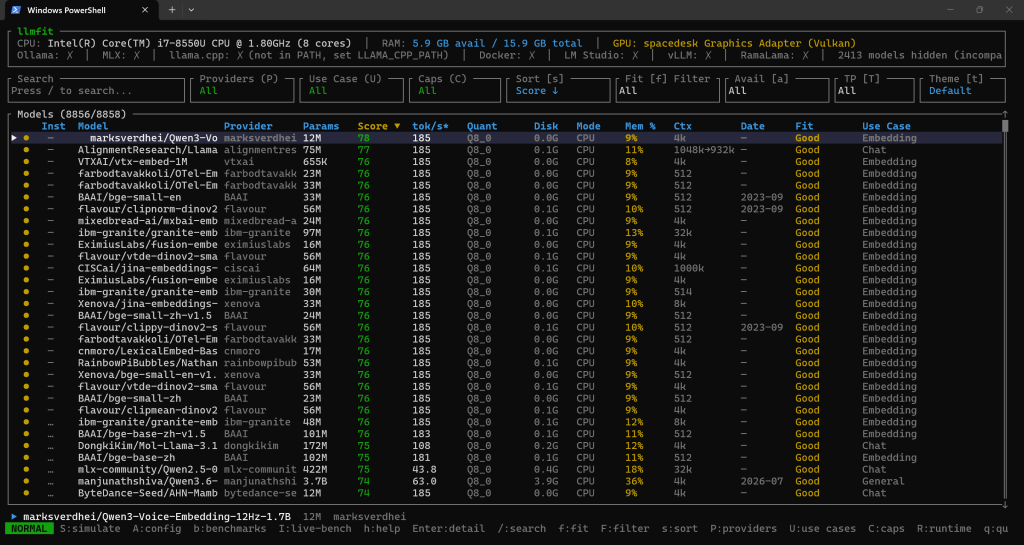
Task: Click the GPU spacedesk Graphics Adapter text
Action: [x=734, y=43]
